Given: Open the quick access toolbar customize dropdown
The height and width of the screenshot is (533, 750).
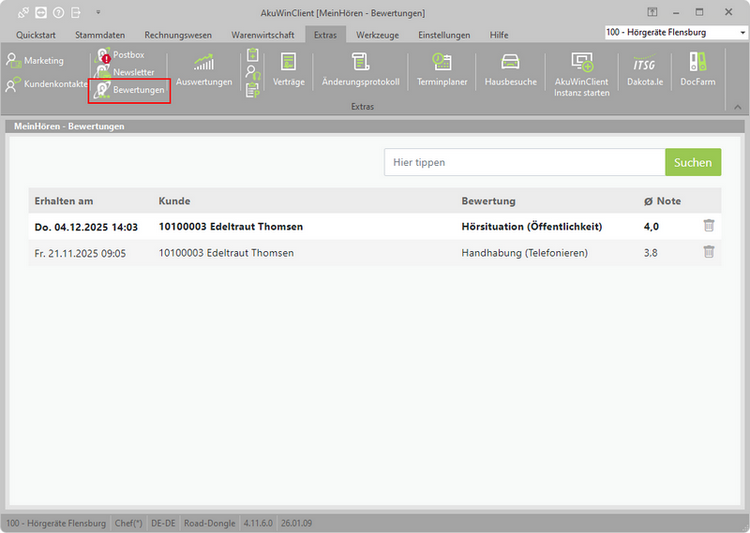Looking at the screenshot, I should [x=98, y=13].
